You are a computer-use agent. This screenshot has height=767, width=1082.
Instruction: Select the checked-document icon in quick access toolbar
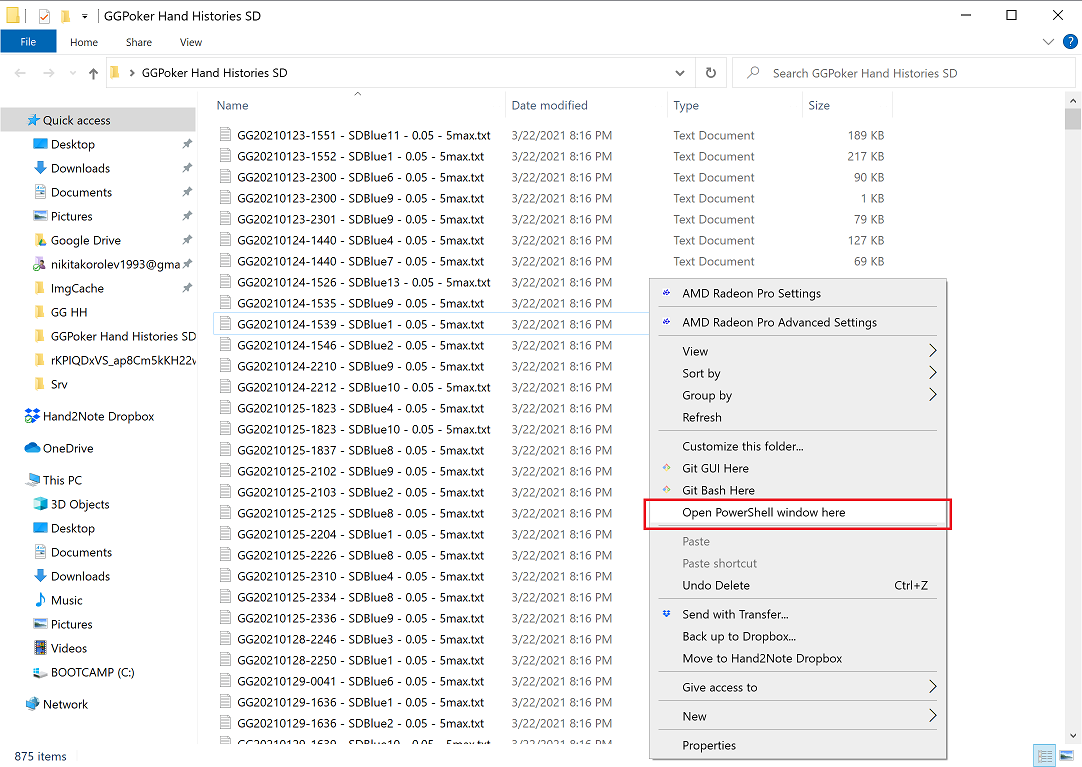[42, 15]
